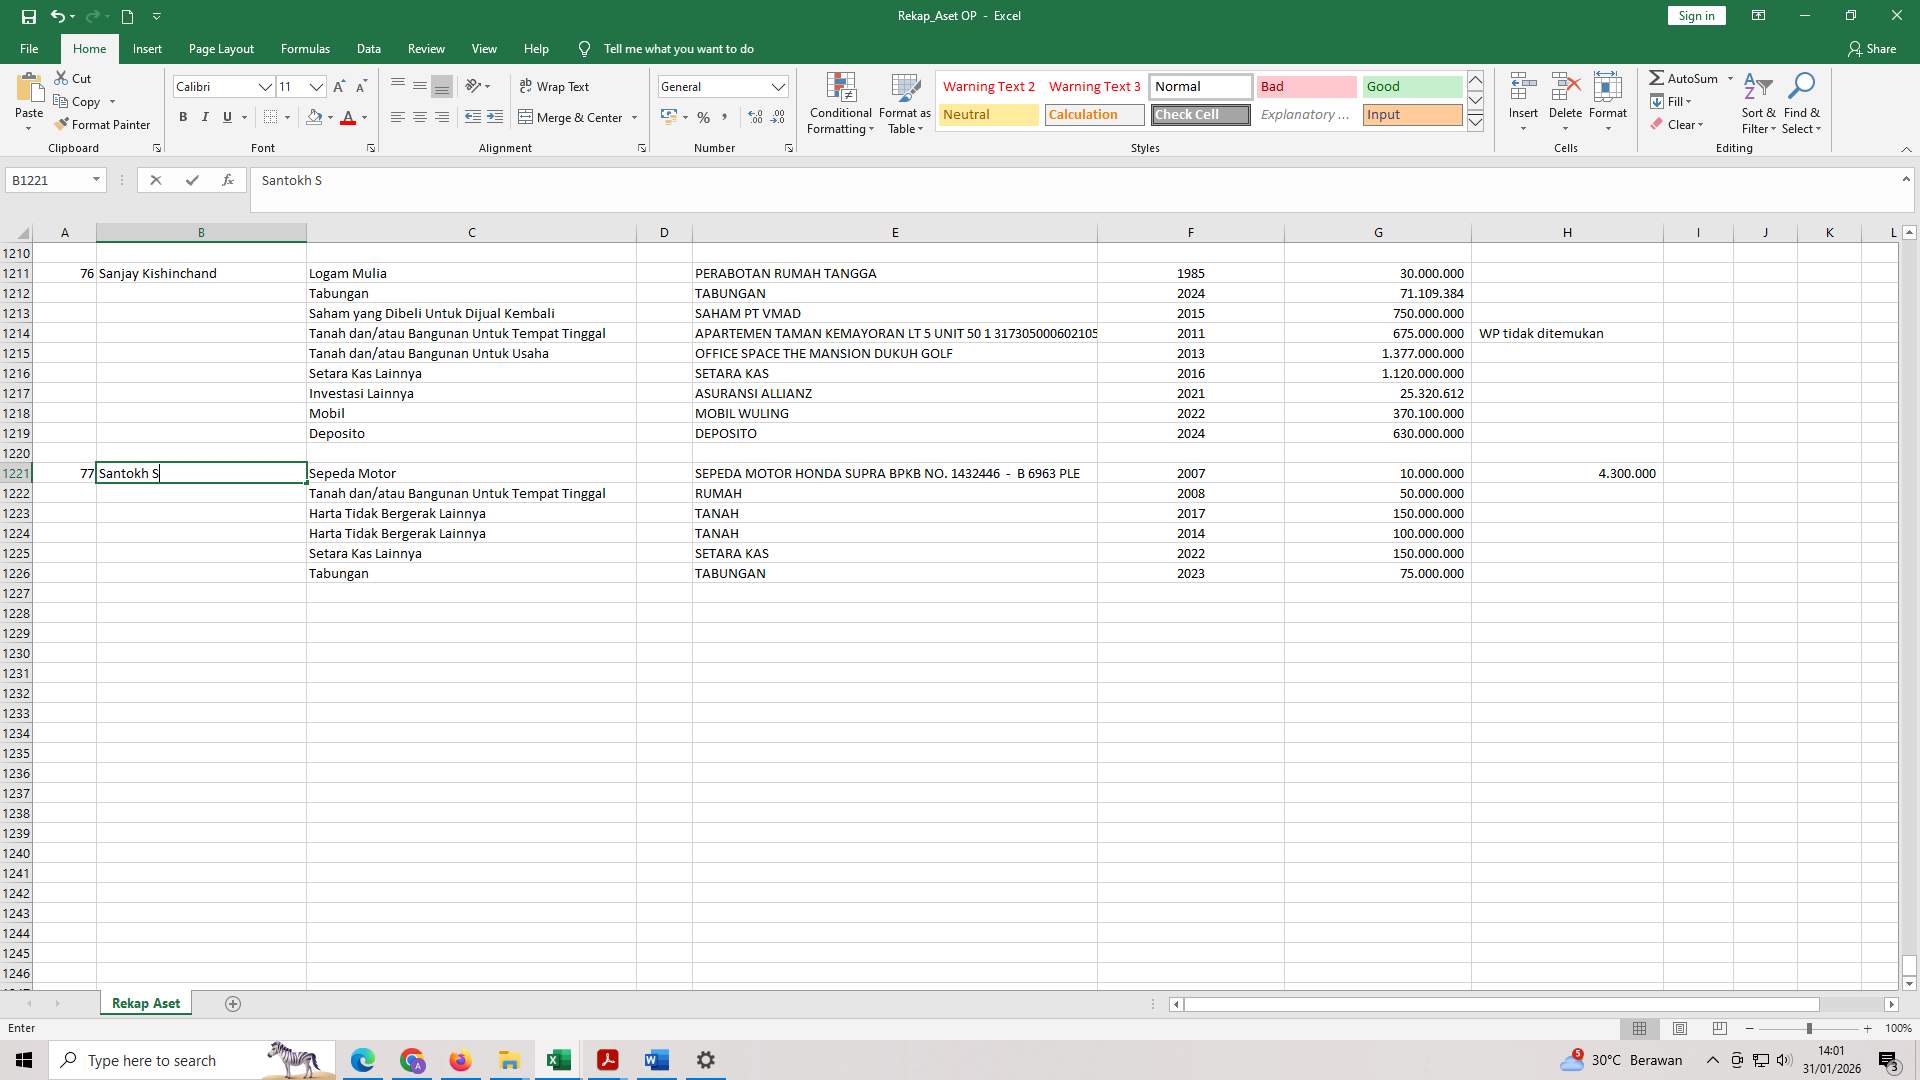This screenshot has height=1080, width=1920.
Task: Apply bold formatting
Action: coord(183,117)
